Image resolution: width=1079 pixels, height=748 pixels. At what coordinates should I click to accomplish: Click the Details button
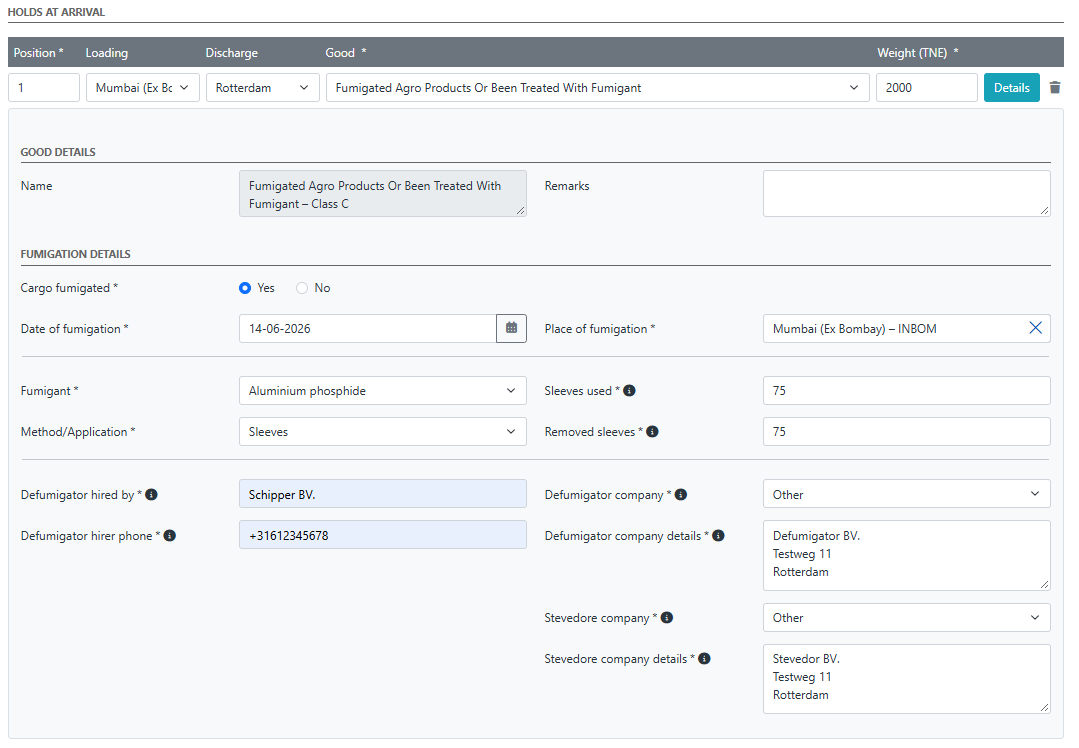pos(1012,87)
